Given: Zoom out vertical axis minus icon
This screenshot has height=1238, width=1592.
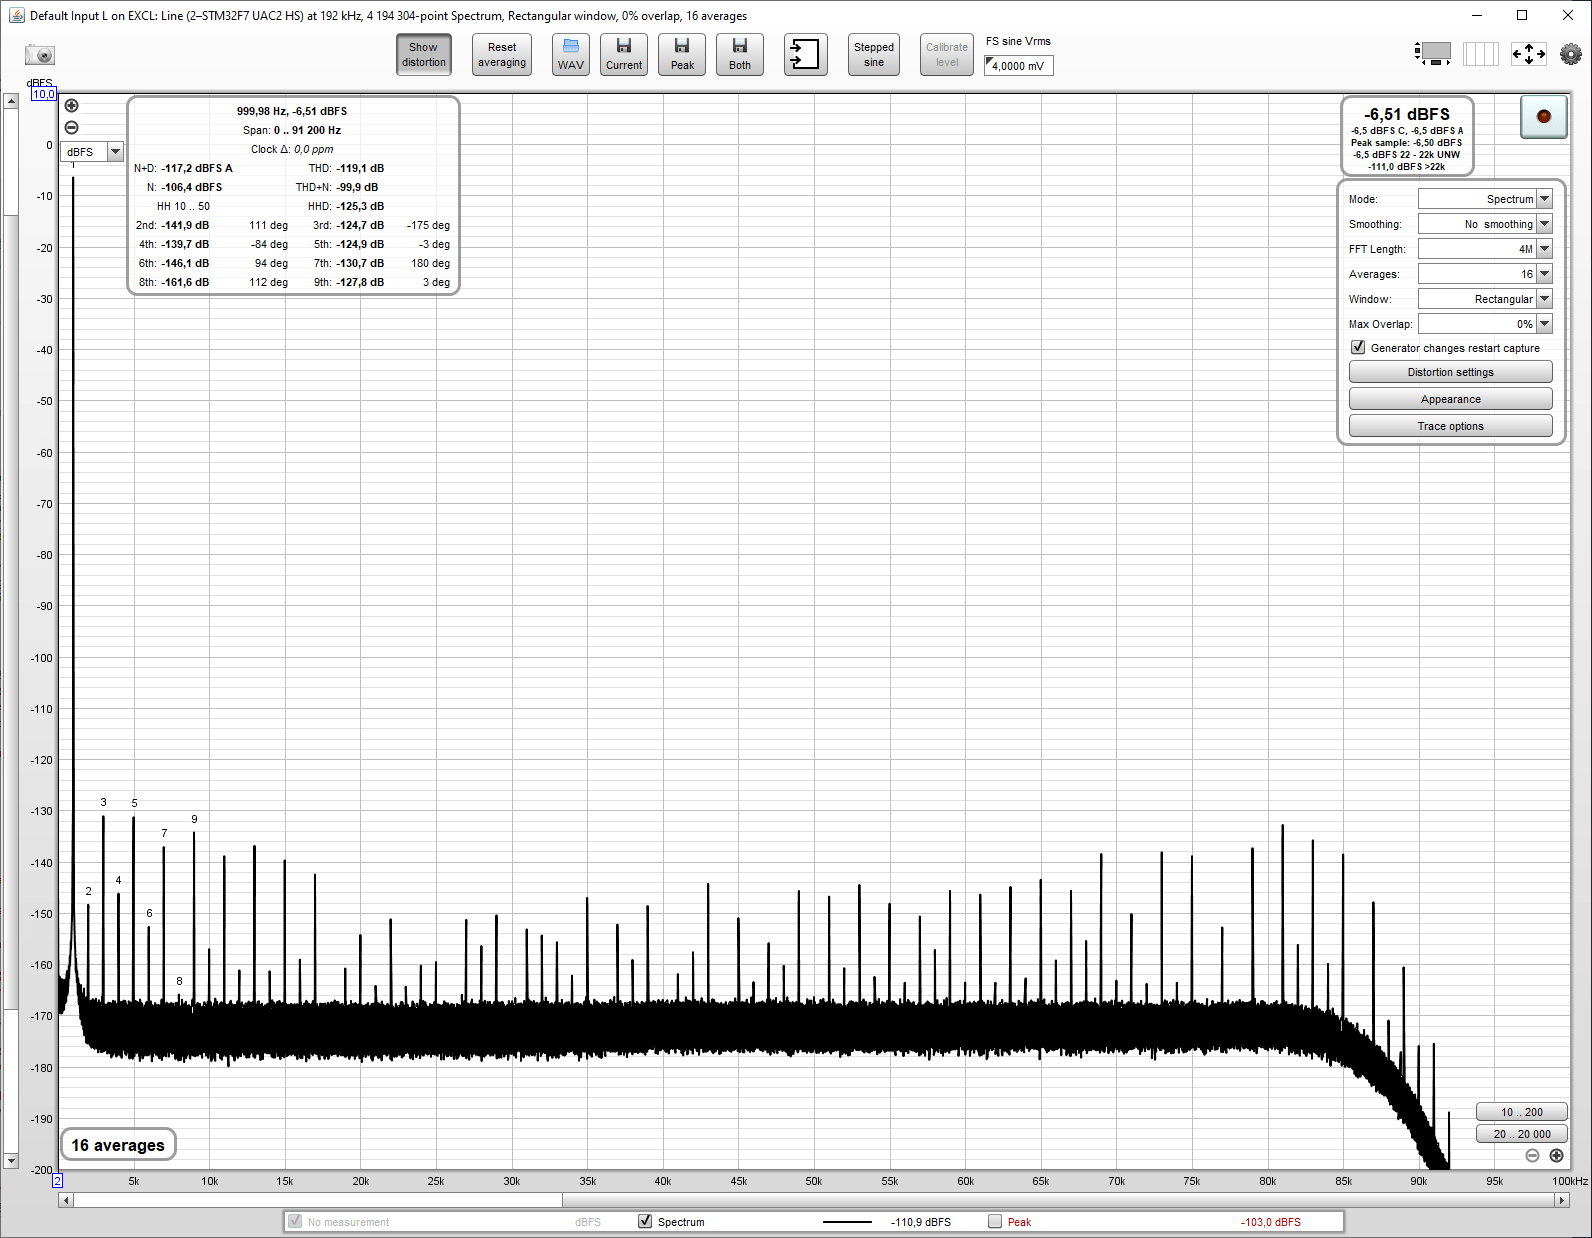Looking at the screenshot, I should 72,127.
